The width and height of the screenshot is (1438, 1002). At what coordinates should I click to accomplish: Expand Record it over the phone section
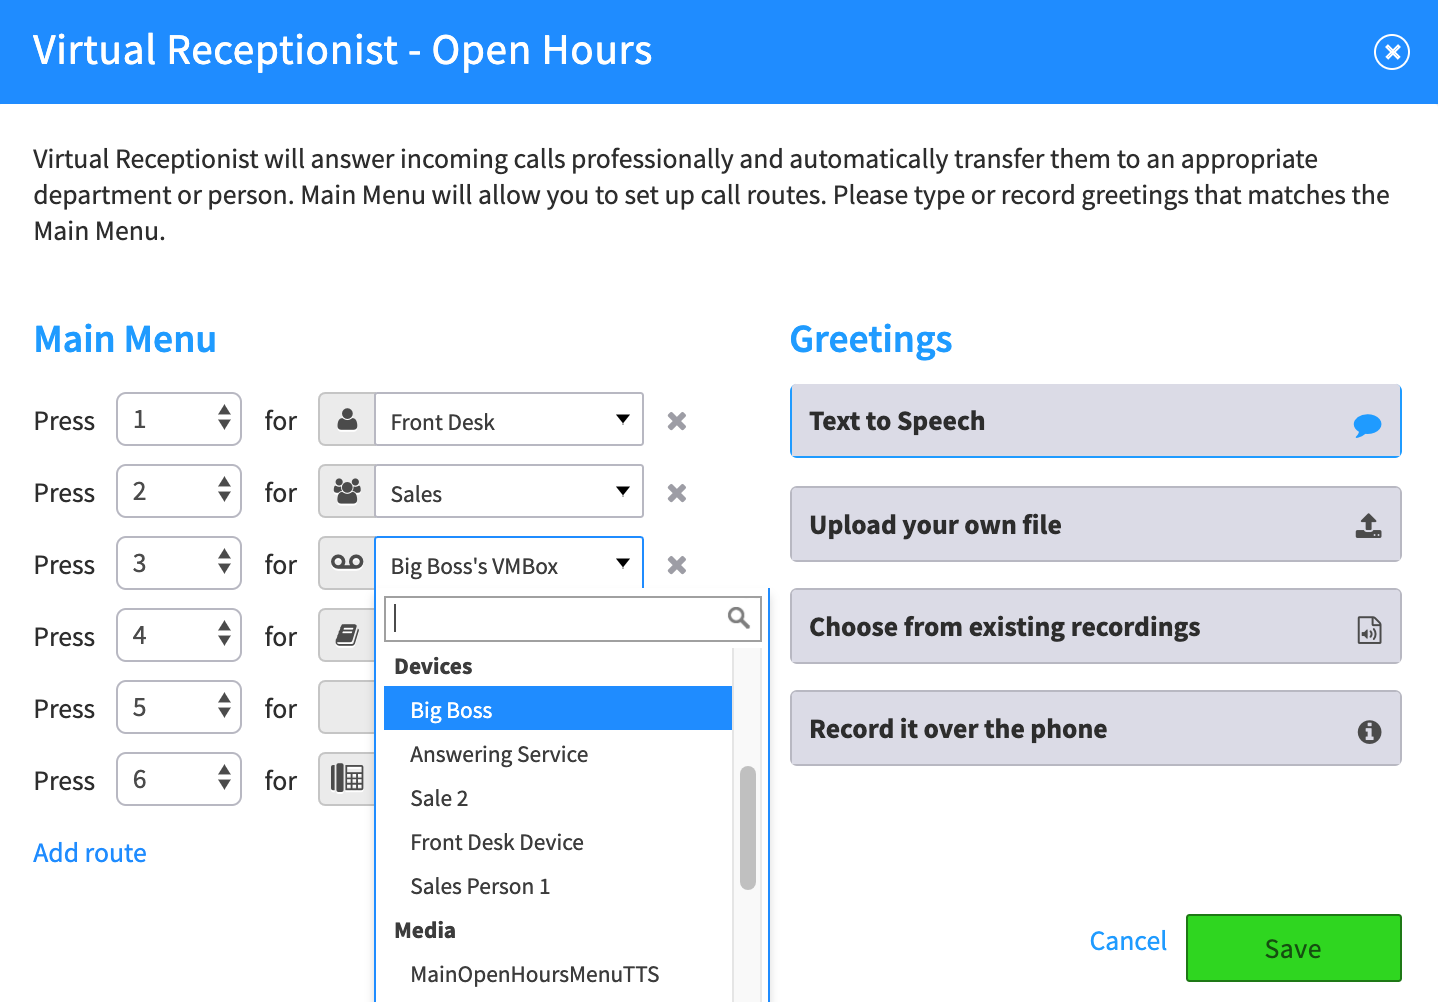coord(1096,728)
